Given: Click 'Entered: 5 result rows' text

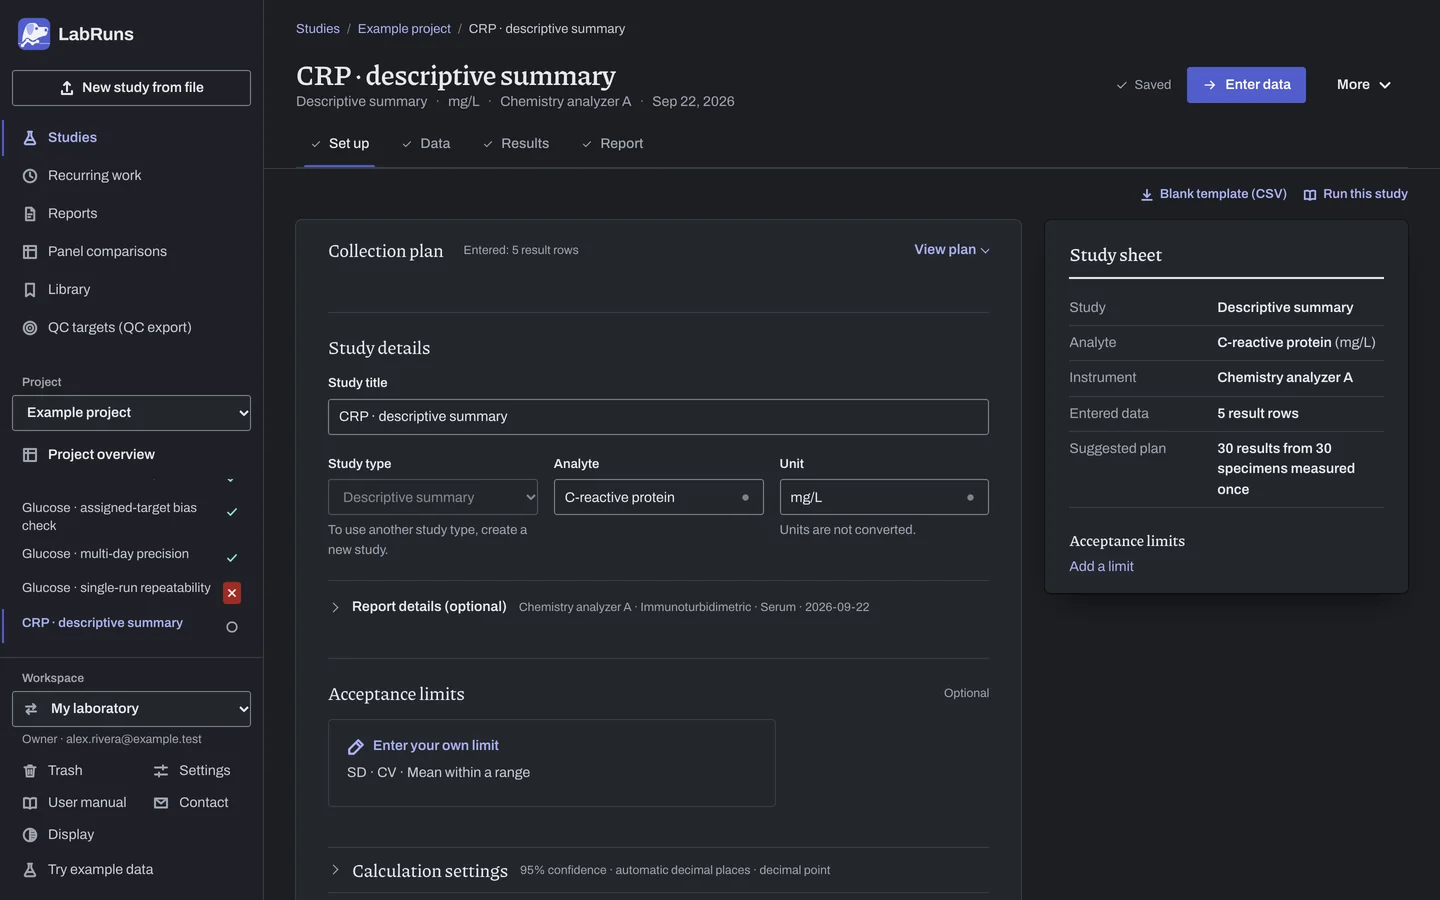Looking at the screenshot, I should [521, 250].
